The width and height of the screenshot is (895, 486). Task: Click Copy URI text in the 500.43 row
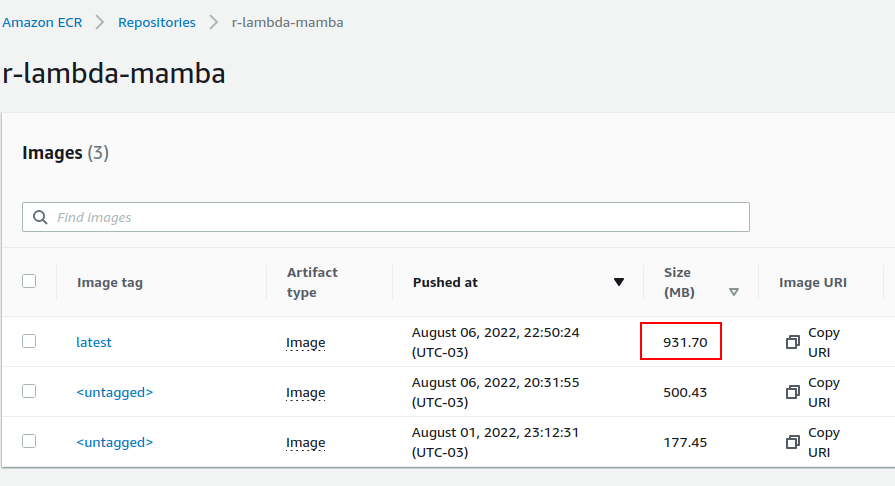tap(824, 392)
